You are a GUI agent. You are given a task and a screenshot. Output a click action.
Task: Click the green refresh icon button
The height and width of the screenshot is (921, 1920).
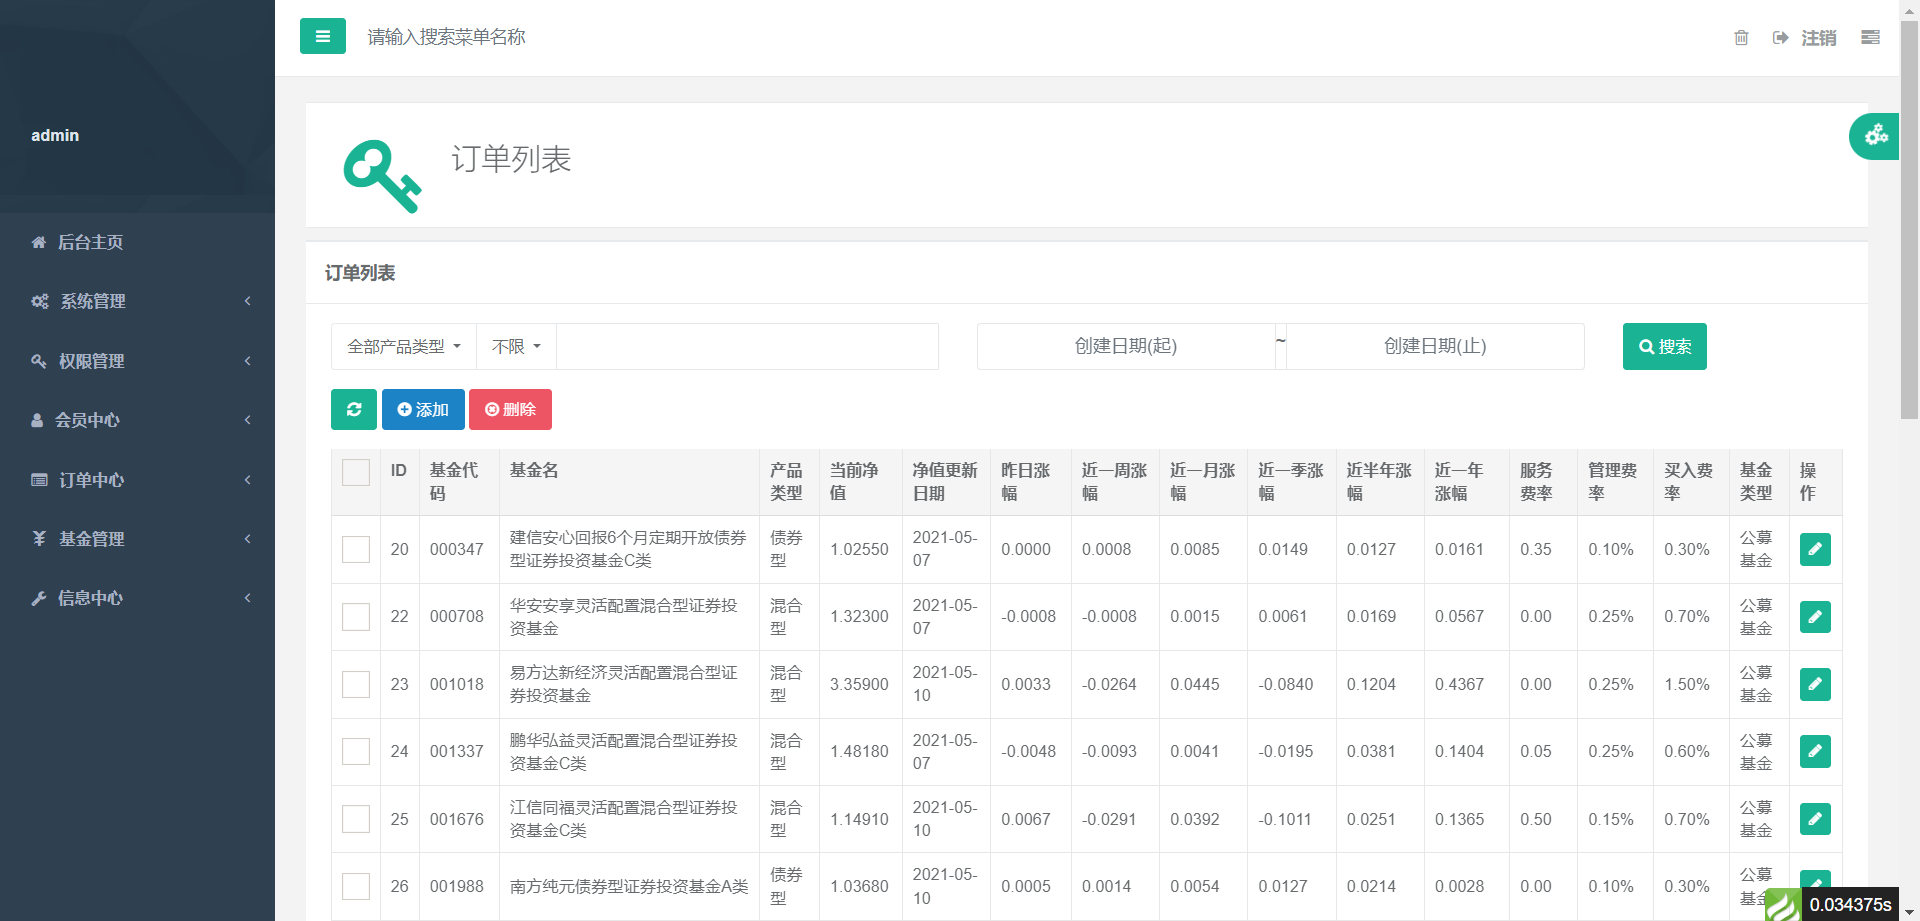point(354,410)
